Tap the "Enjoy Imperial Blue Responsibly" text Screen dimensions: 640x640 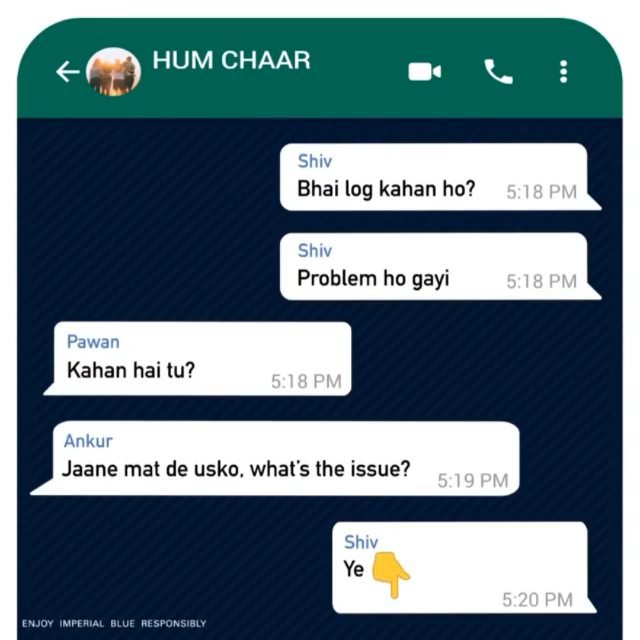coord(114,624)
